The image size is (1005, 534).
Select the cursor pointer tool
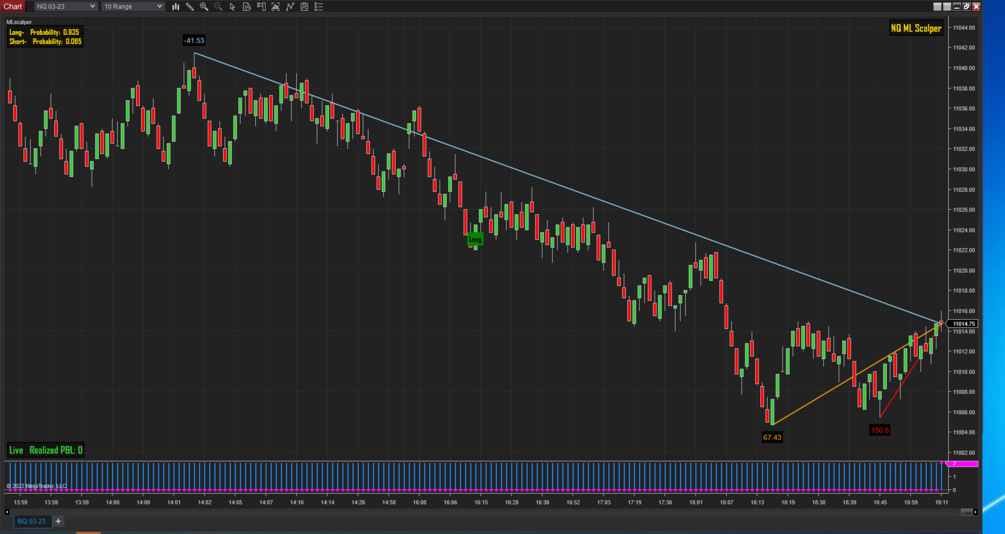[233, 6]
